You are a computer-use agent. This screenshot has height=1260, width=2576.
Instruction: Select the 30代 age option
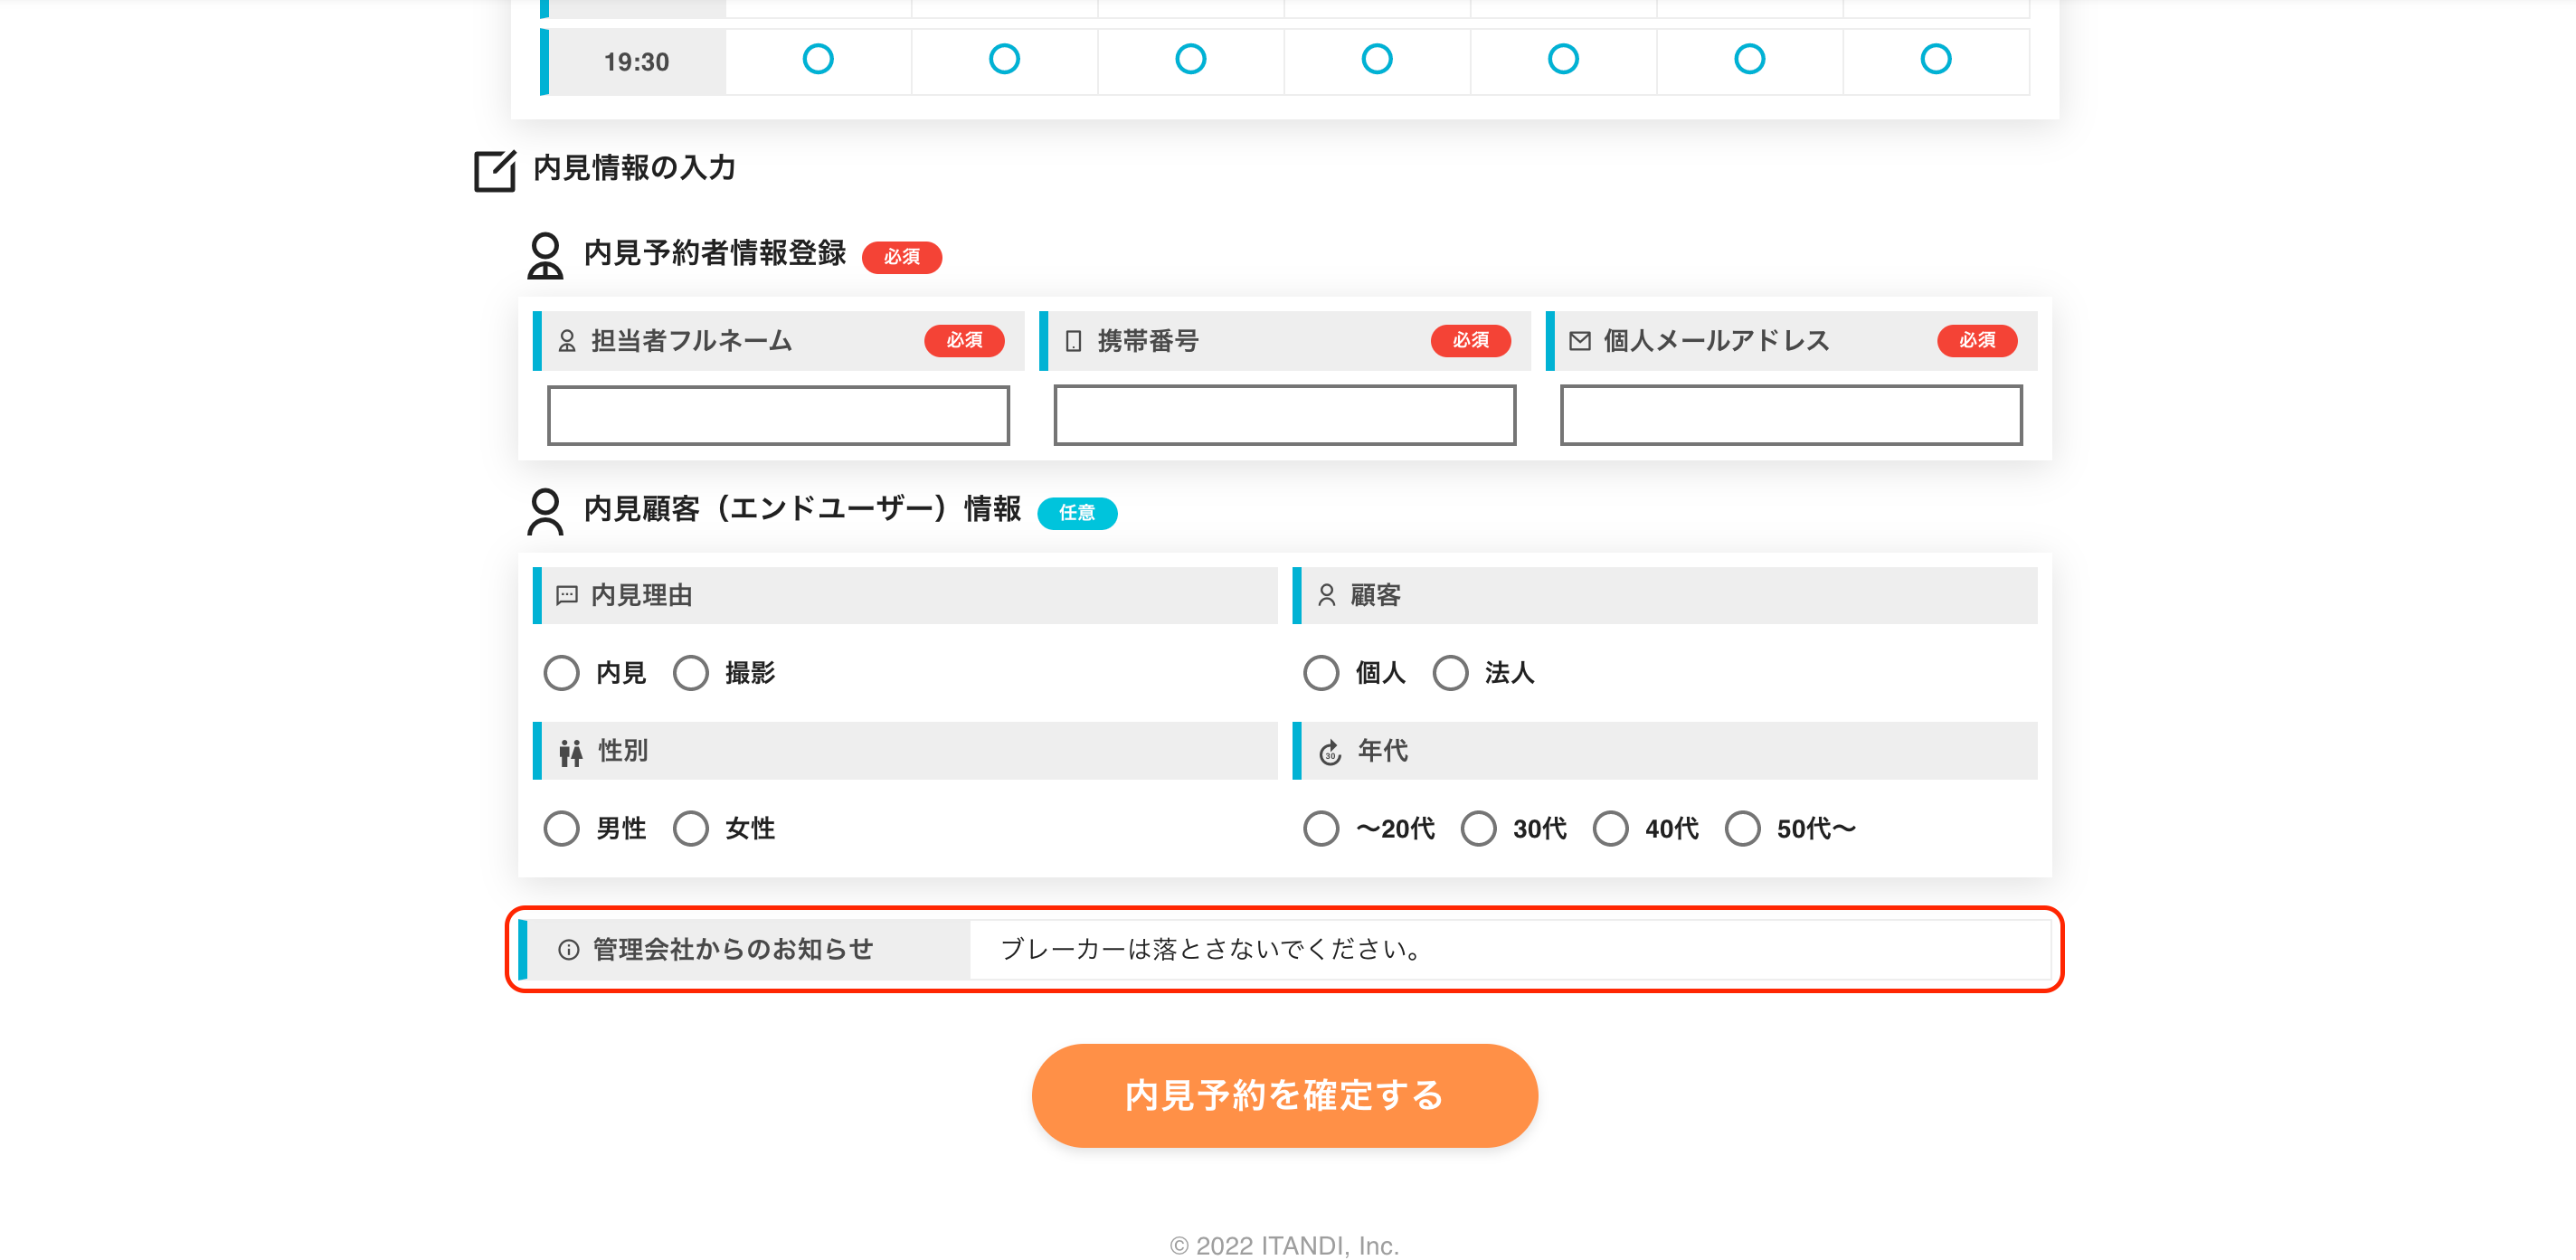pos(1478,828)
